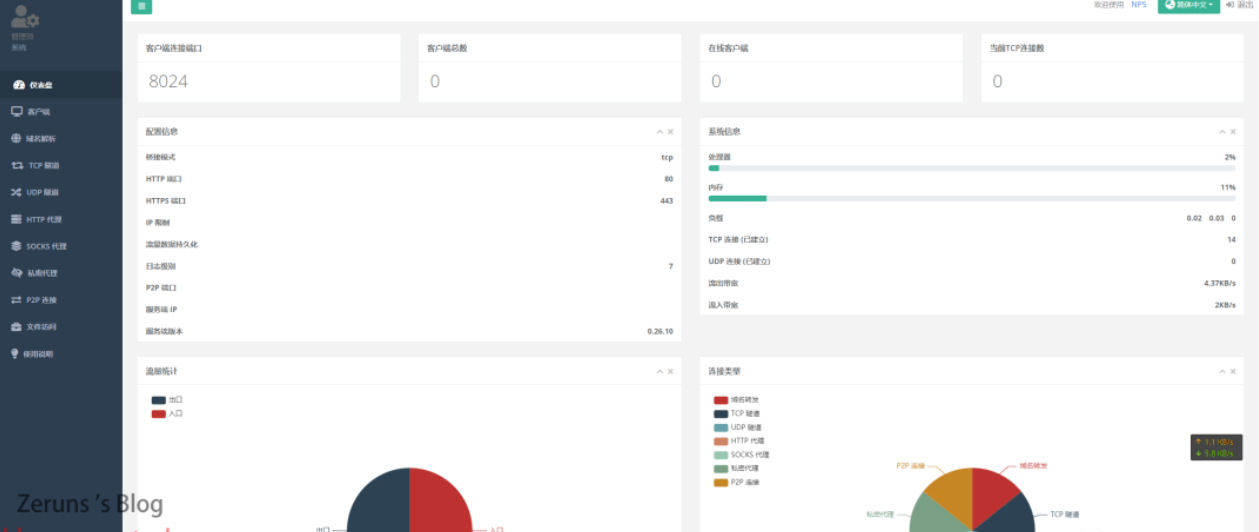Click the briefcase icon for file access
Screen dimensions: 1259x532
point(16,327)
